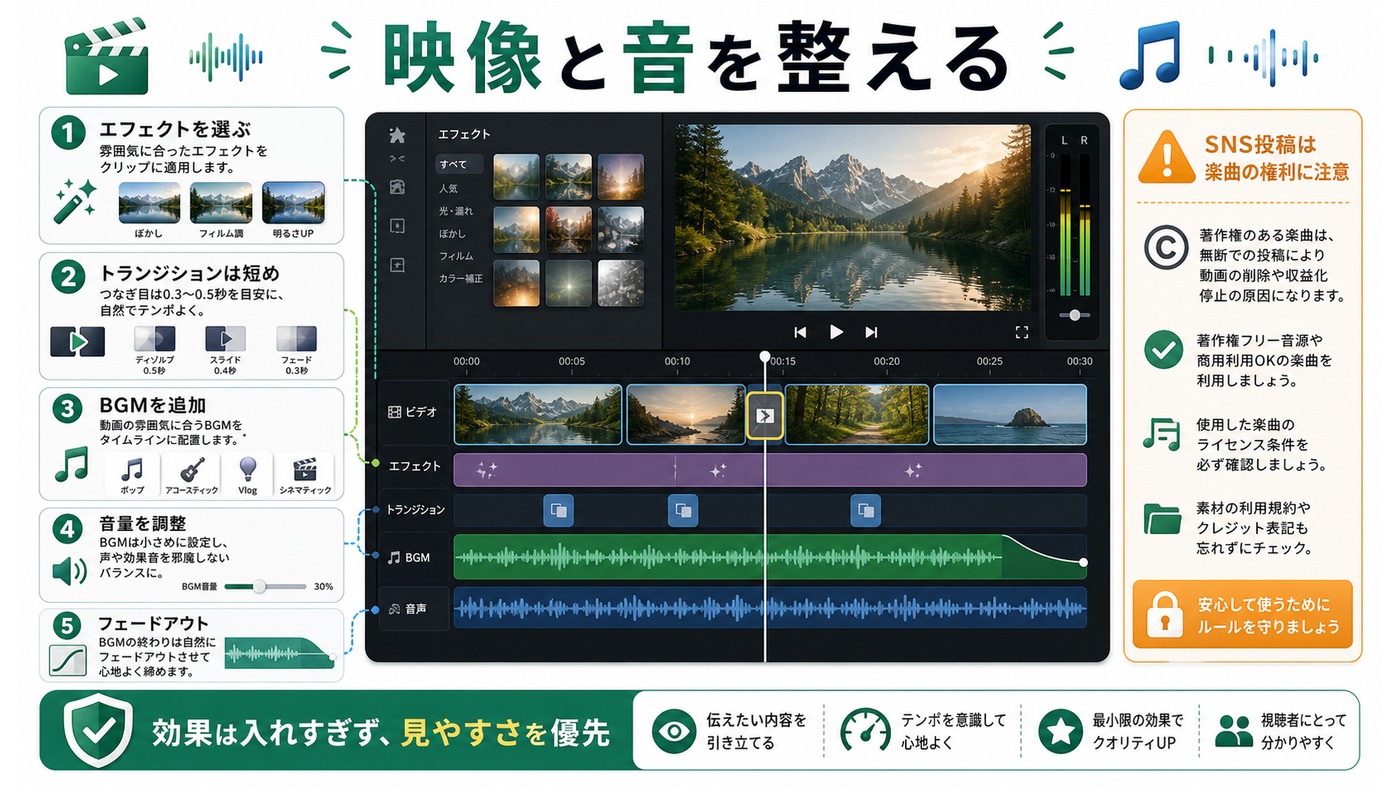This screenshot has height=788, width=1400.
Task: Click the first transition marker before 00:05
Action: [558, 510]
